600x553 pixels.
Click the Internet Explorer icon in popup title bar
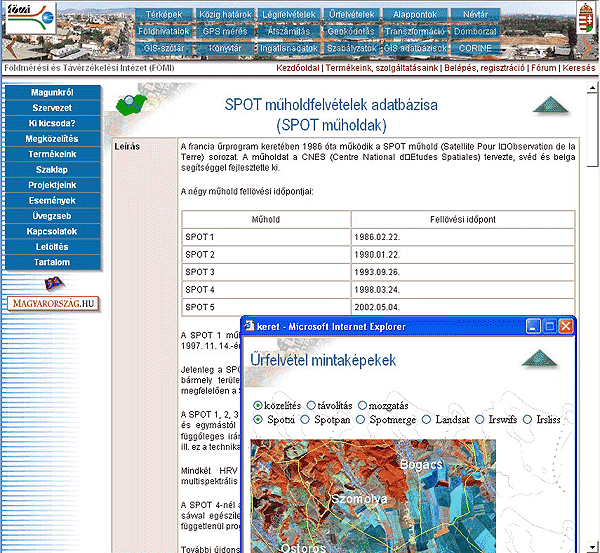247,326
